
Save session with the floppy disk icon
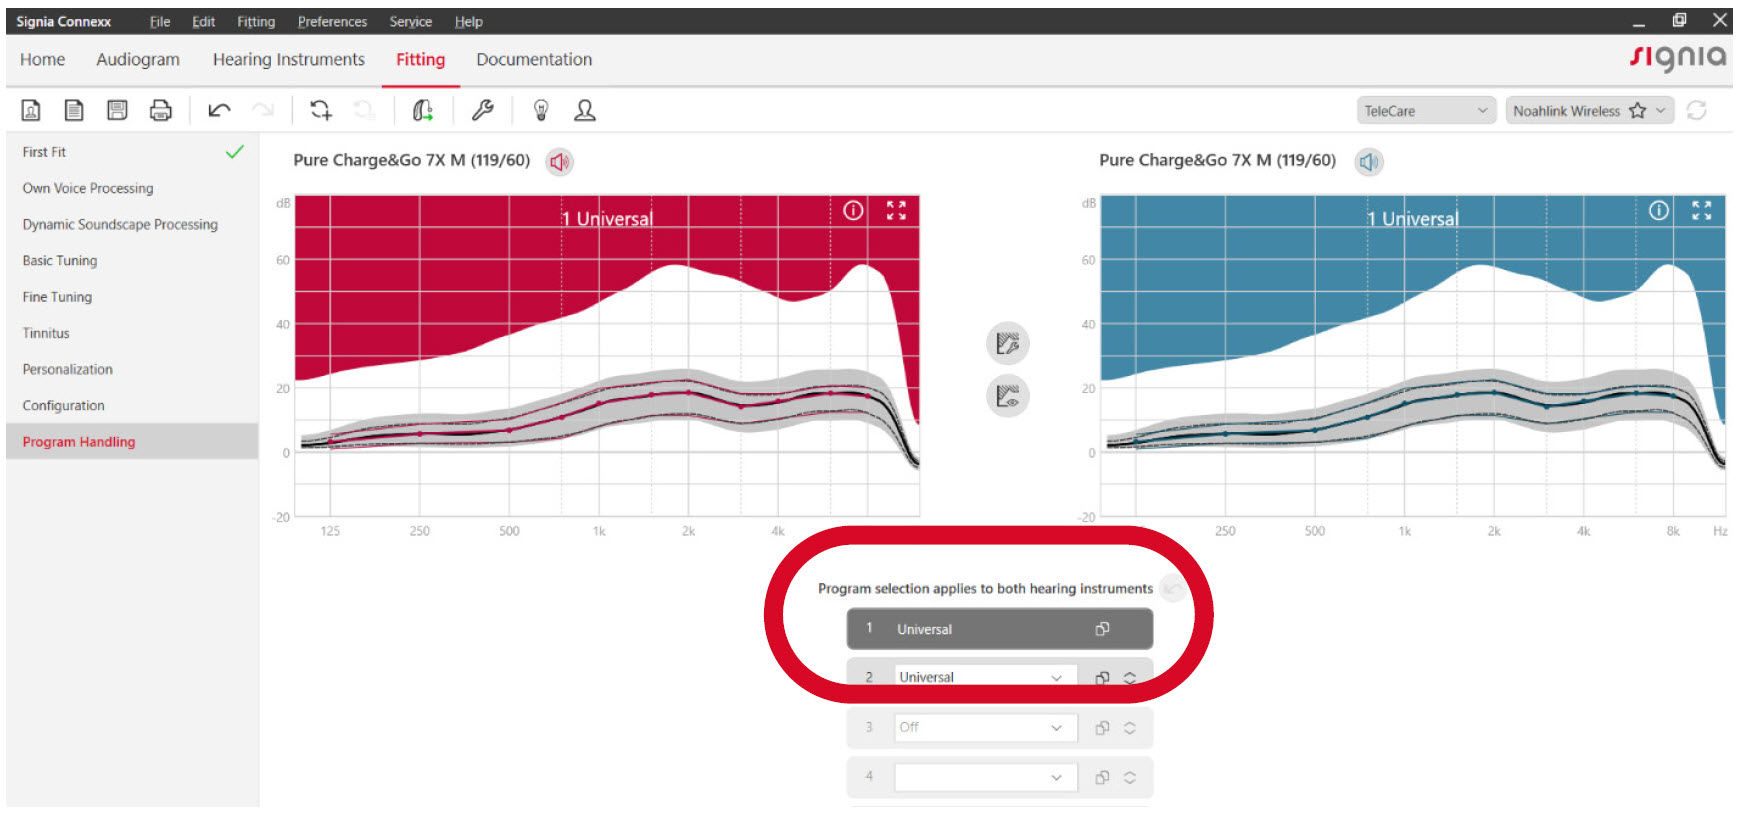(117, 111)
